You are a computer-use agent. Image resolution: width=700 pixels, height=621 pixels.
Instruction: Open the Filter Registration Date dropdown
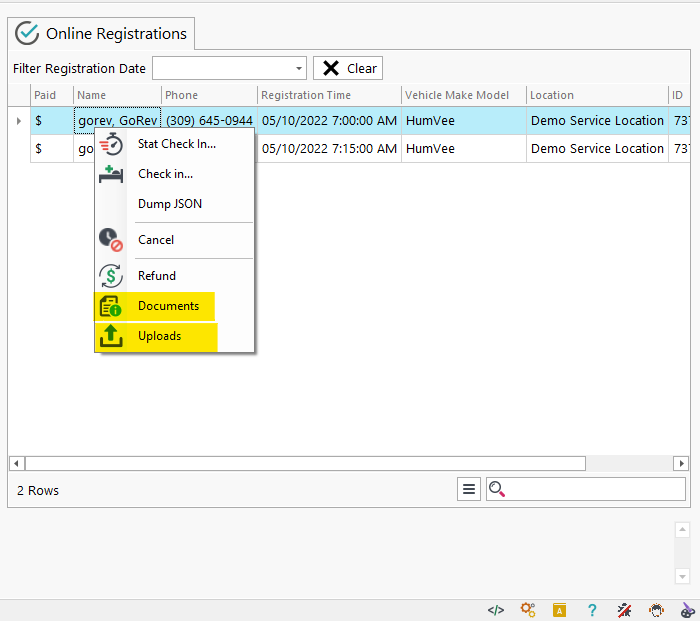click(x=299, y=68)
